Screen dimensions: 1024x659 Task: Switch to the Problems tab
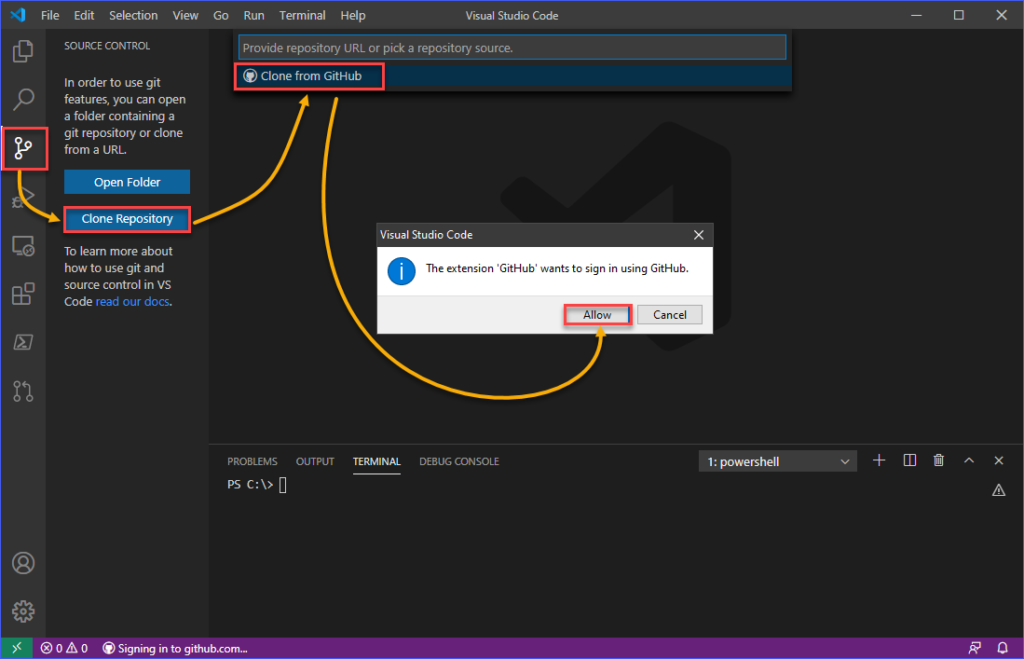[x=252, y=461]
